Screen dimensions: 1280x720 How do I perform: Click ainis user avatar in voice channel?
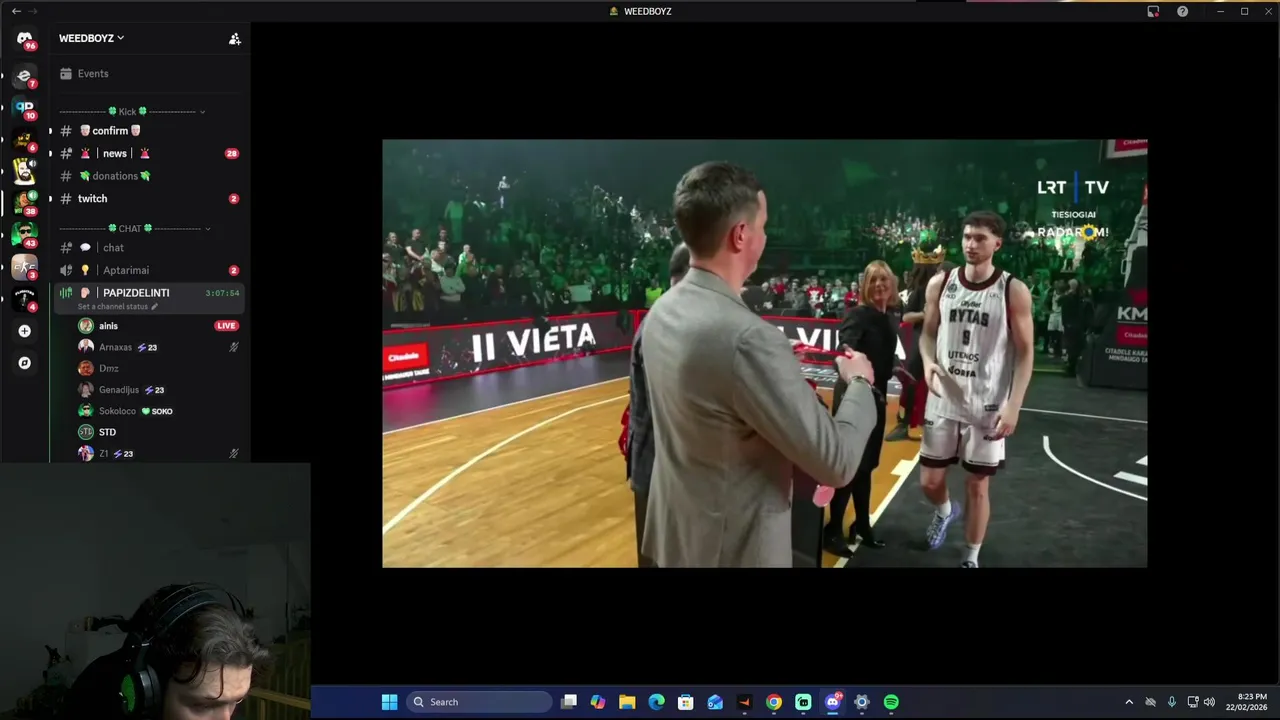(x=86, y=326)
